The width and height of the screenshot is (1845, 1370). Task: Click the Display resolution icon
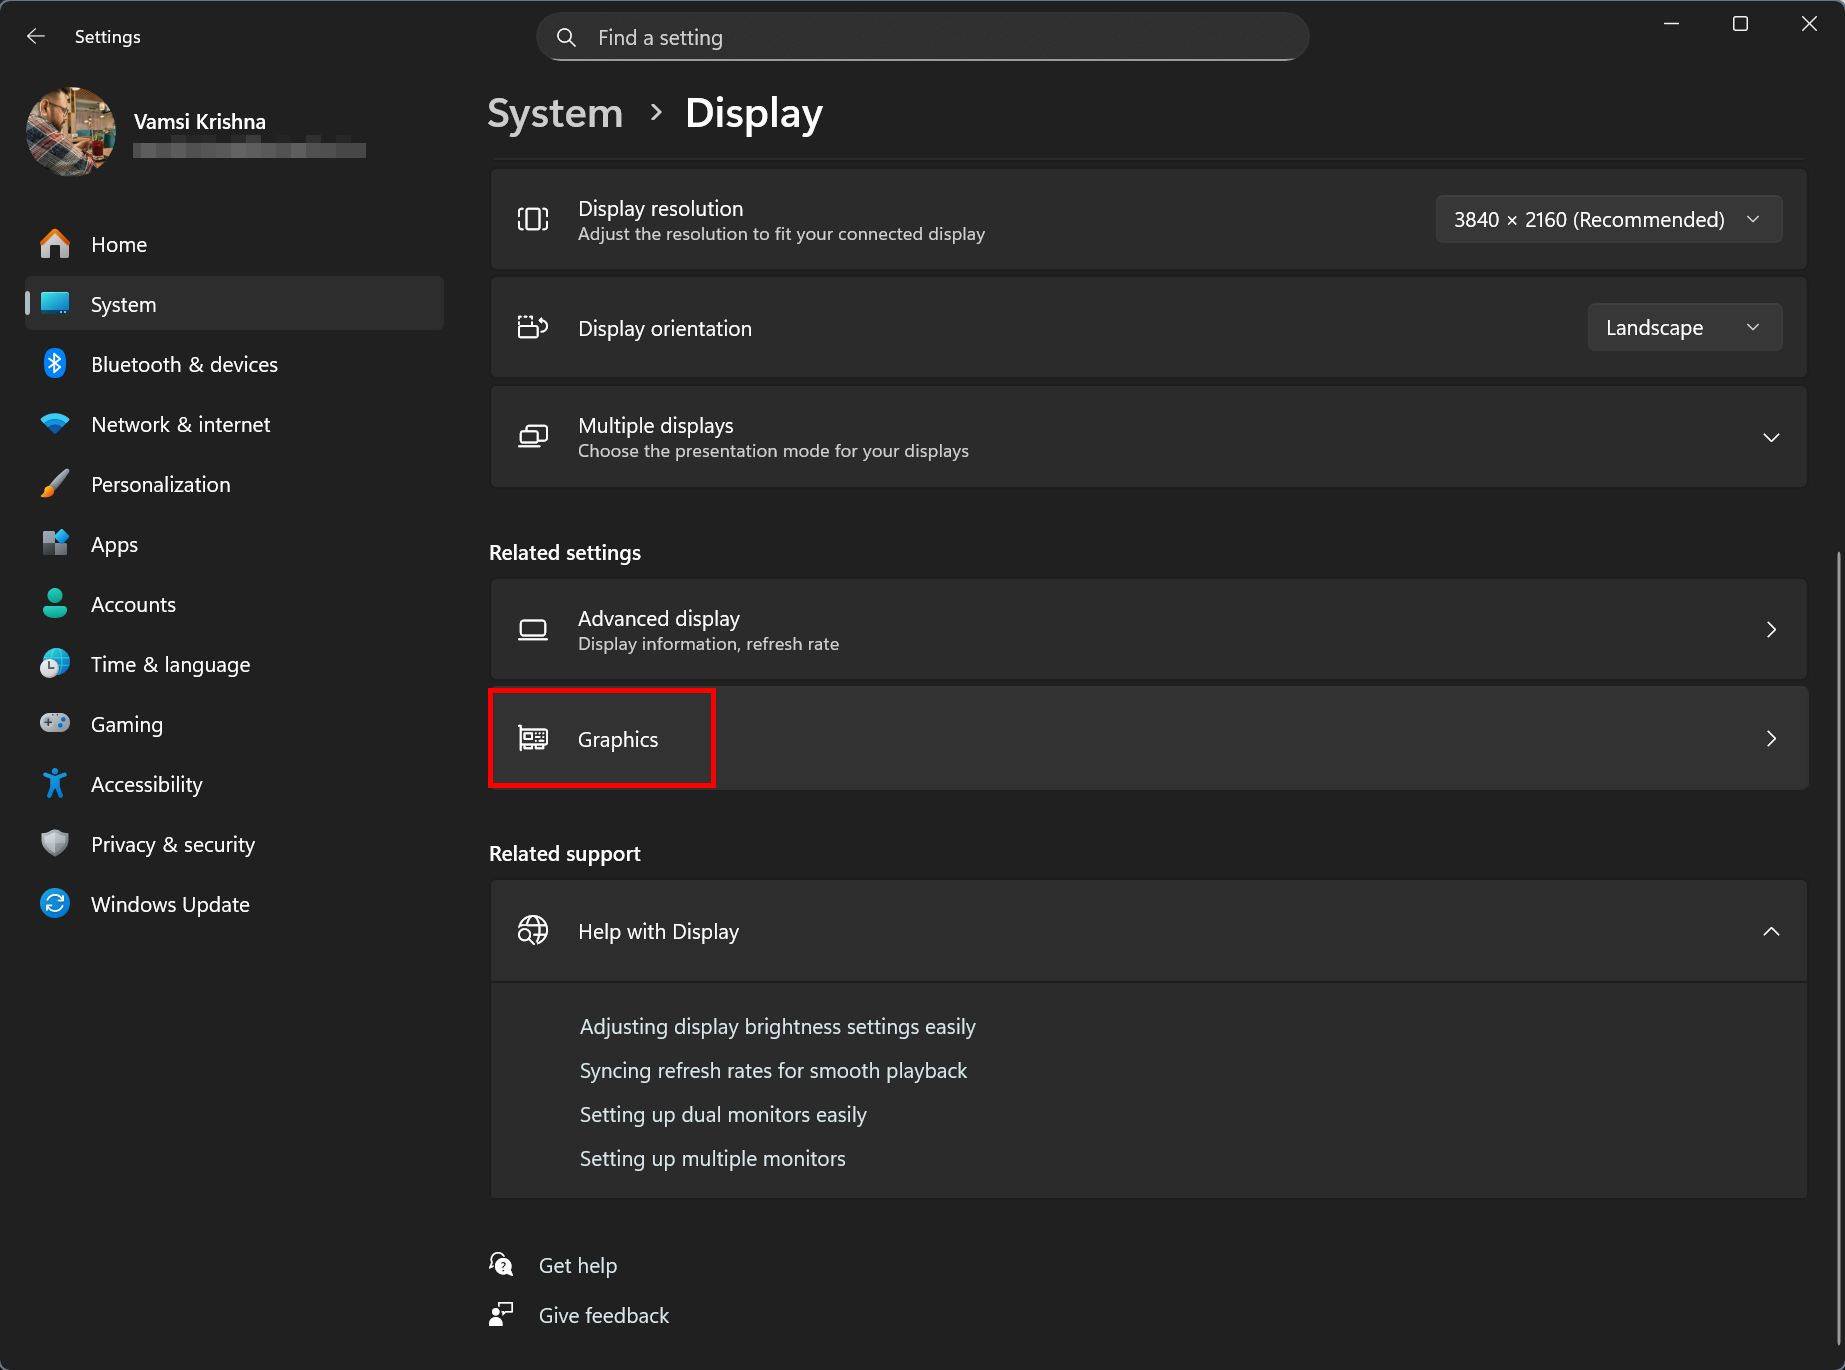(533, 219)
